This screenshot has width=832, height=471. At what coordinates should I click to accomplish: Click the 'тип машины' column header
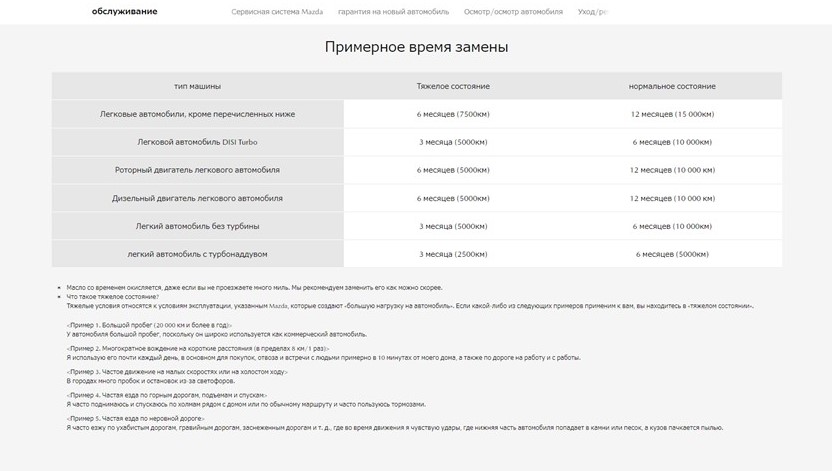pos(197,86)
